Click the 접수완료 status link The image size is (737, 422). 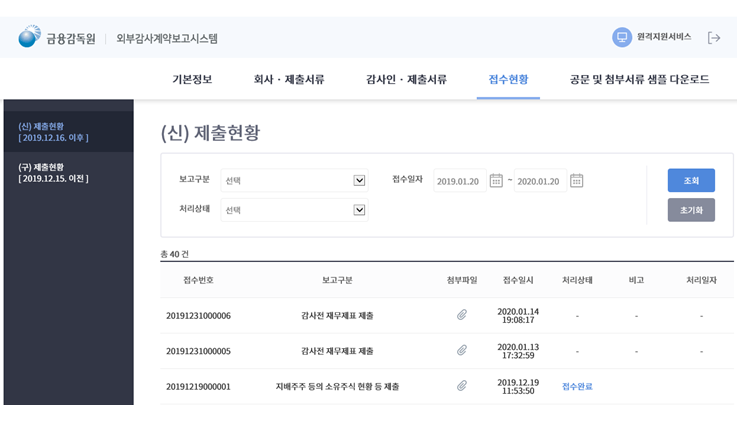pos(577,386)
